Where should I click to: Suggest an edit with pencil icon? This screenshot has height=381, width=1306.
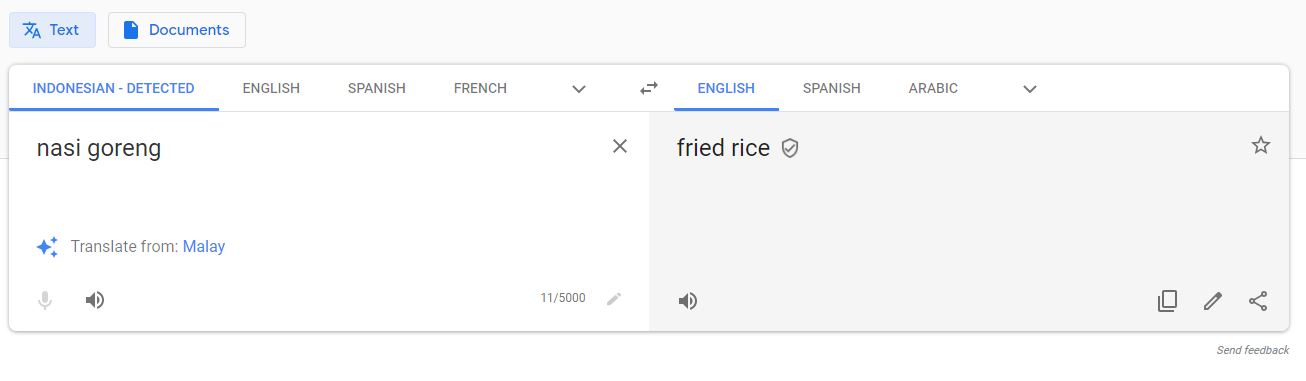(1213, 301)
